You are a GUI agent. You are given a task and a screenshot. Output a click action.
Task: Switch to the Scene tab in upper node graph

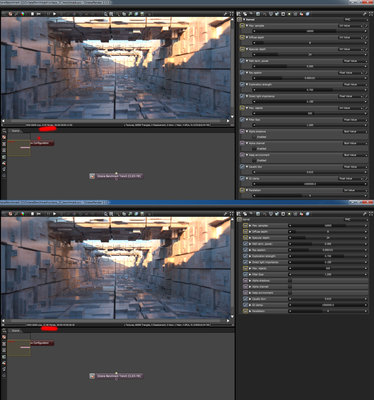point(15,131)
